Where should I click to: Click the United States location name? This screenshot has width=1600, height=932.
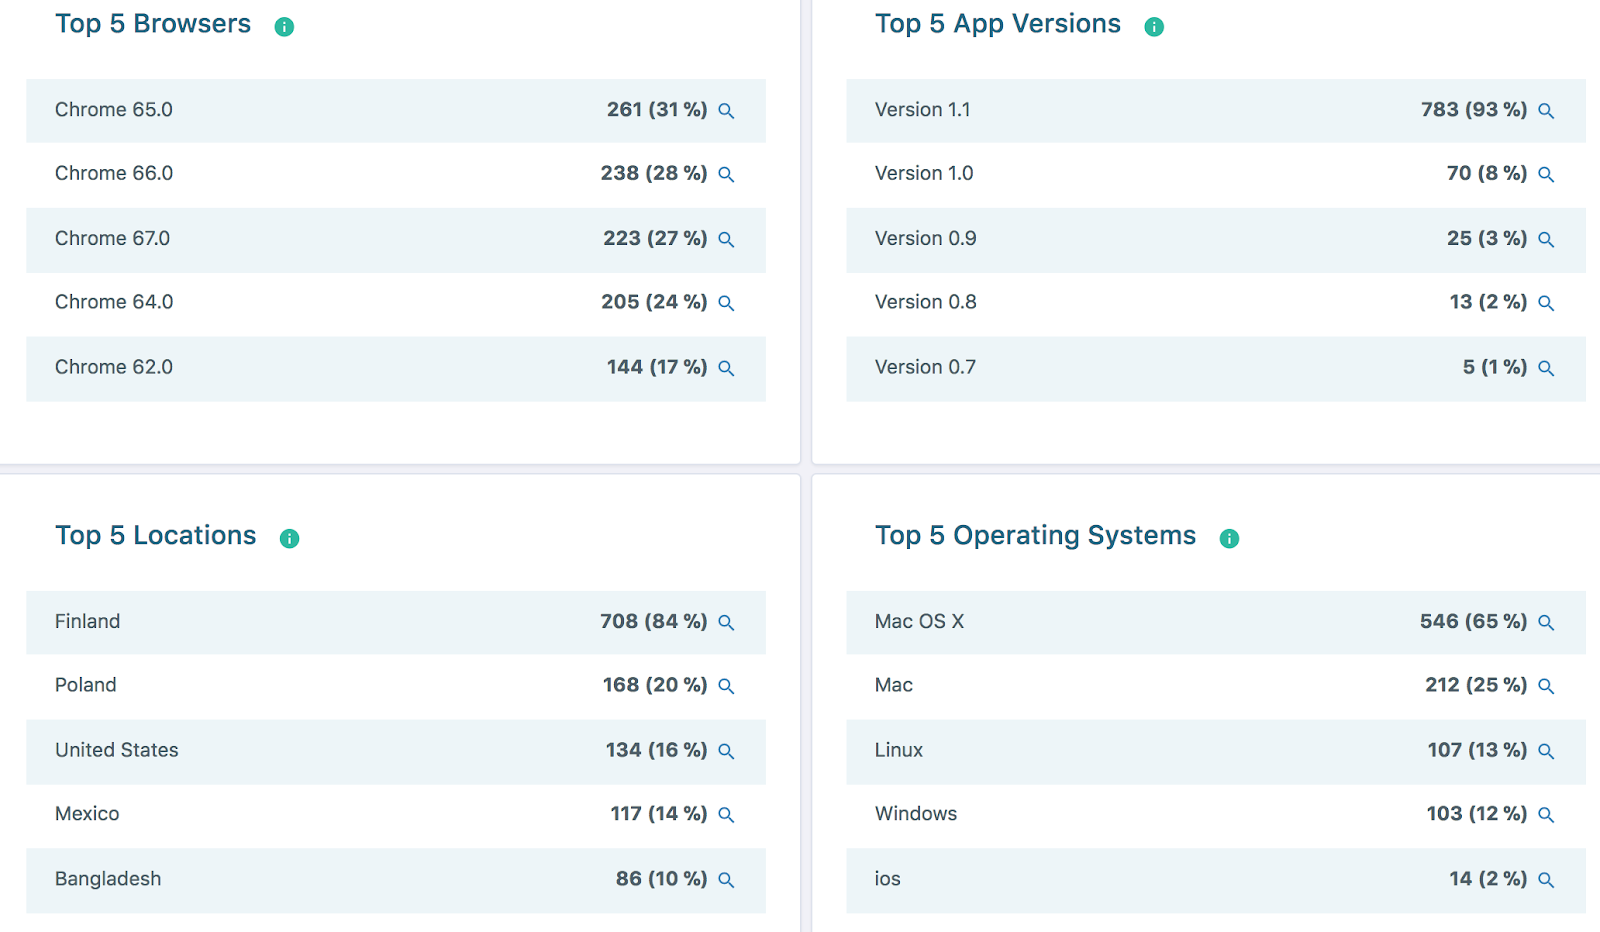click(x=117, y=750)
